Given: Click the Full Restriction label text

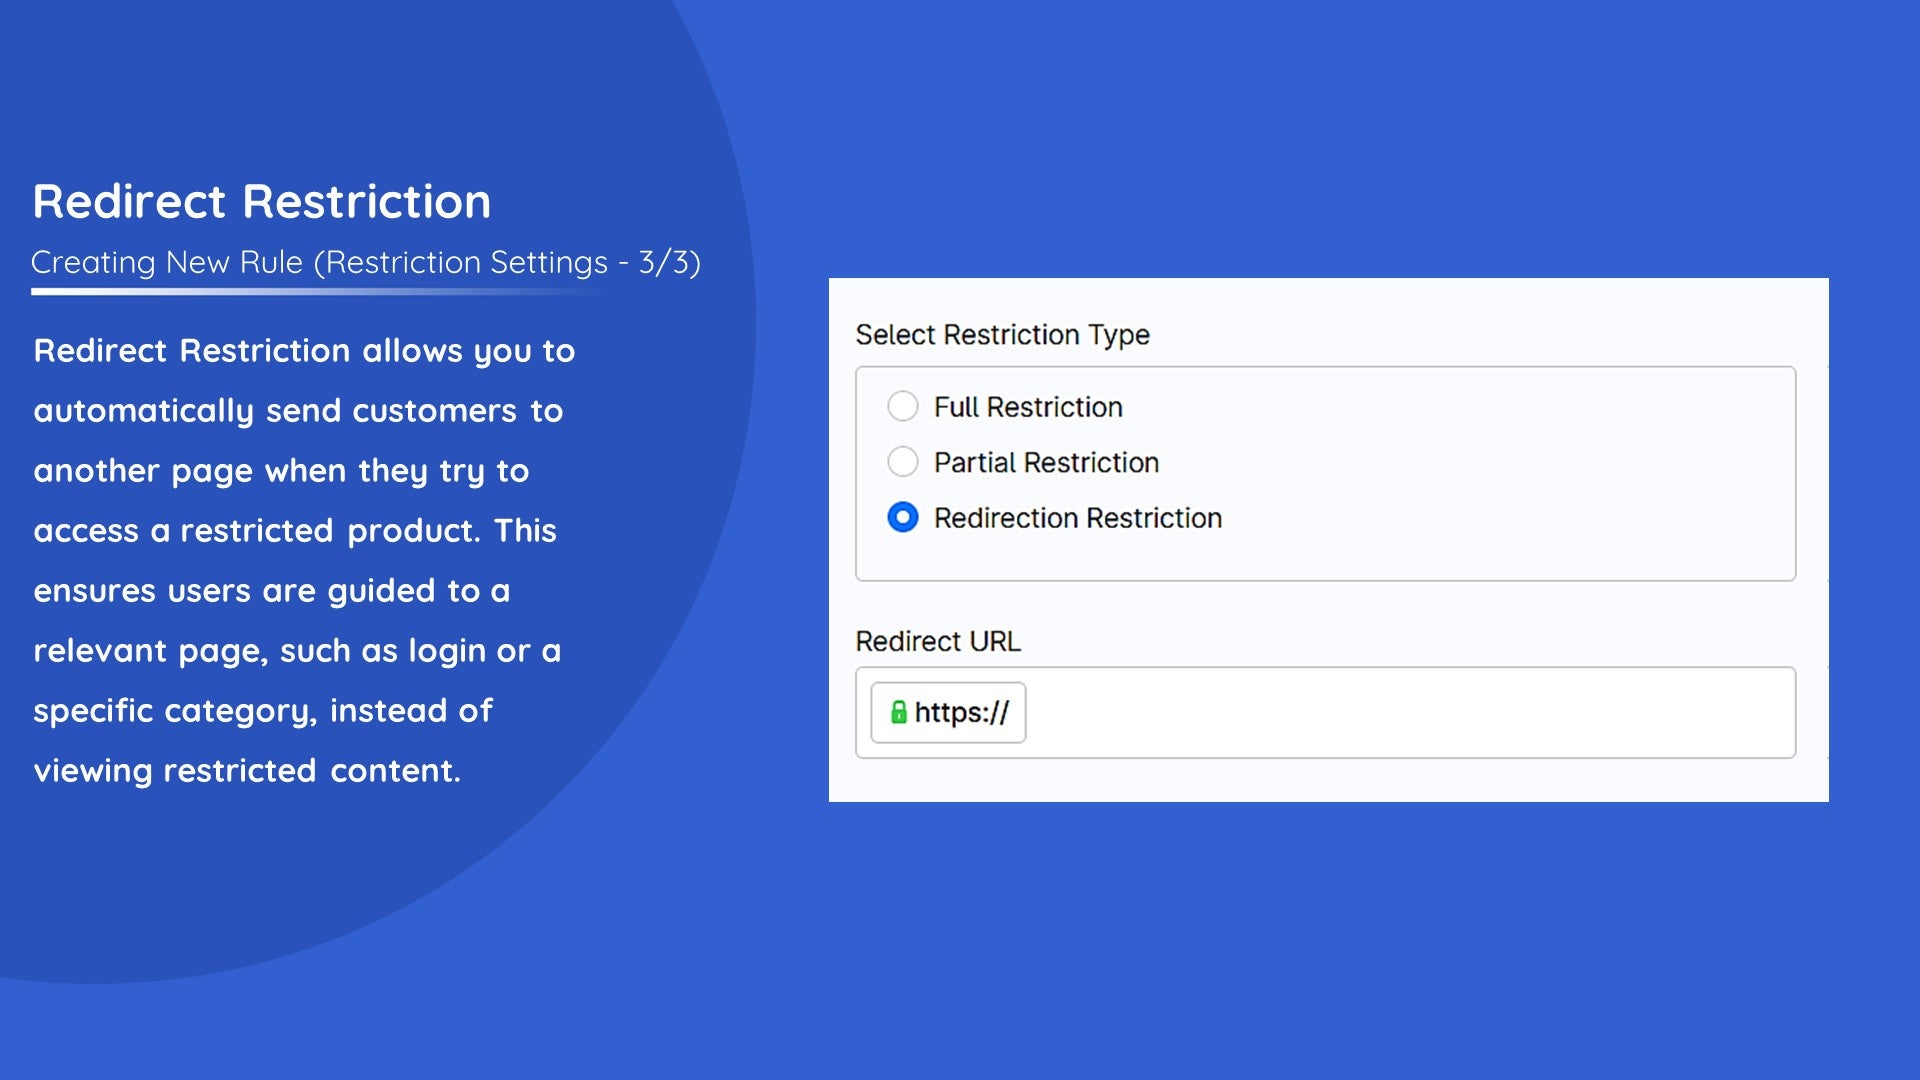Looking at the screenshot, I should point(1028,407).
